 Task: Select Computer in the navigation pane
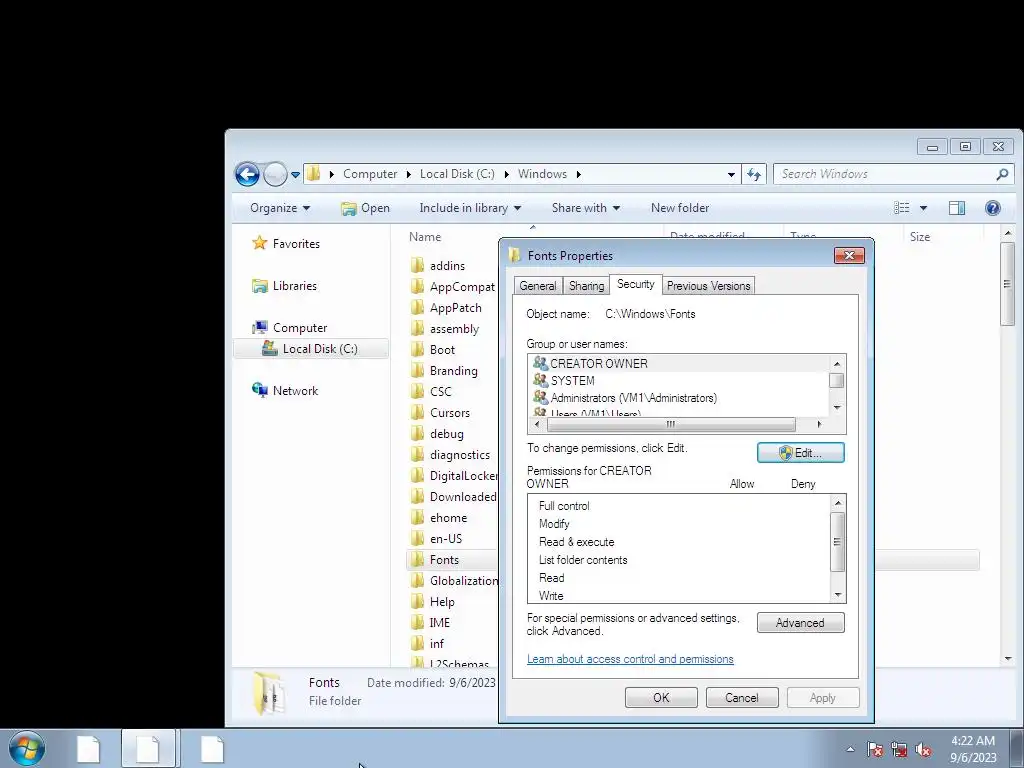click(x=300, y=328)
